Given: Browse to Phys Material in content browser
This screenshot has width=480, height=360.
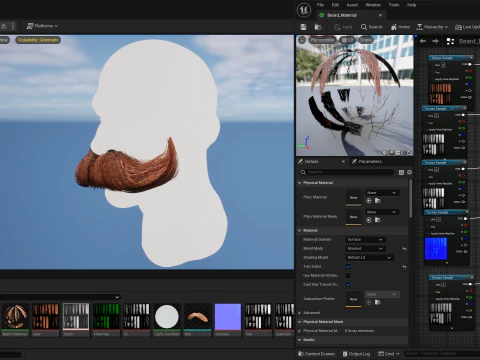Looking at the screenshot, I should tap(378, 201).
